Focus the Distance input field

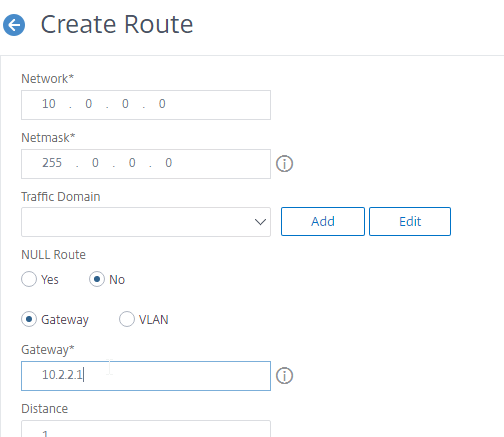(146, 429)
